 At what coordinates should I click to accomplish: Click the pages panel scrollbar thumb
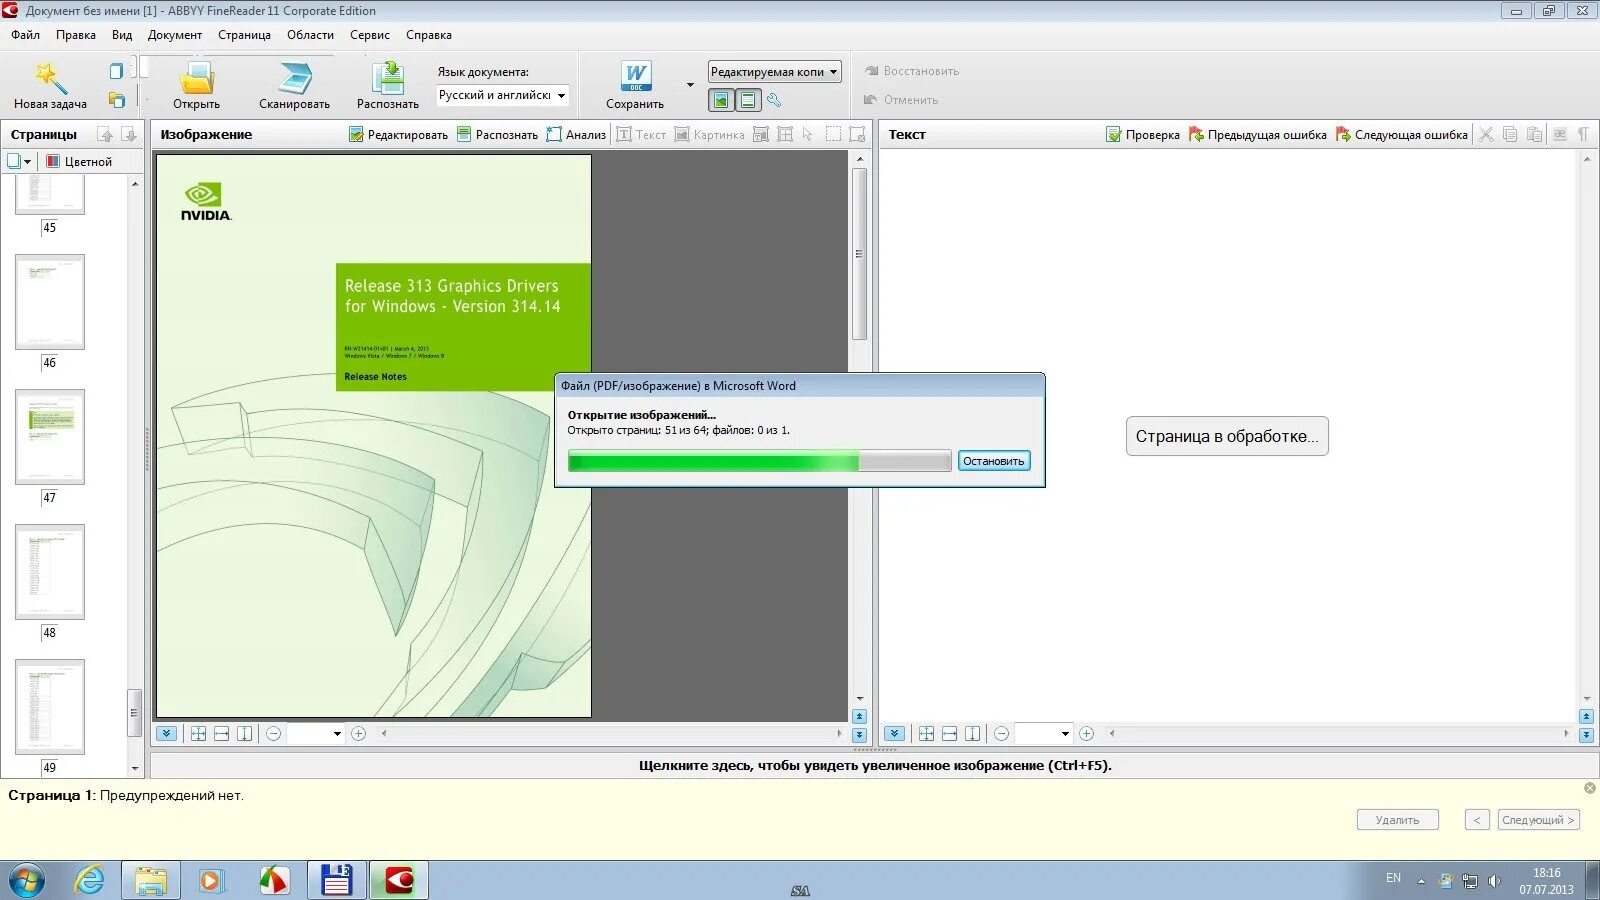[x=134, y=712]
